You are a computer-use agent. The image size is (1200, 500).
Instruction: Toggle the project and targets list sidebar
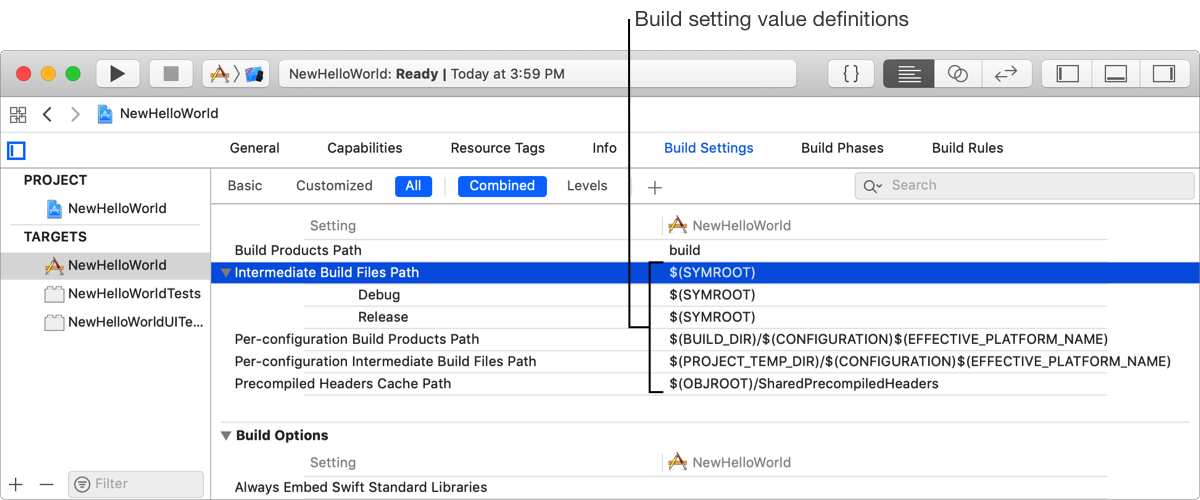click(16, 151)
